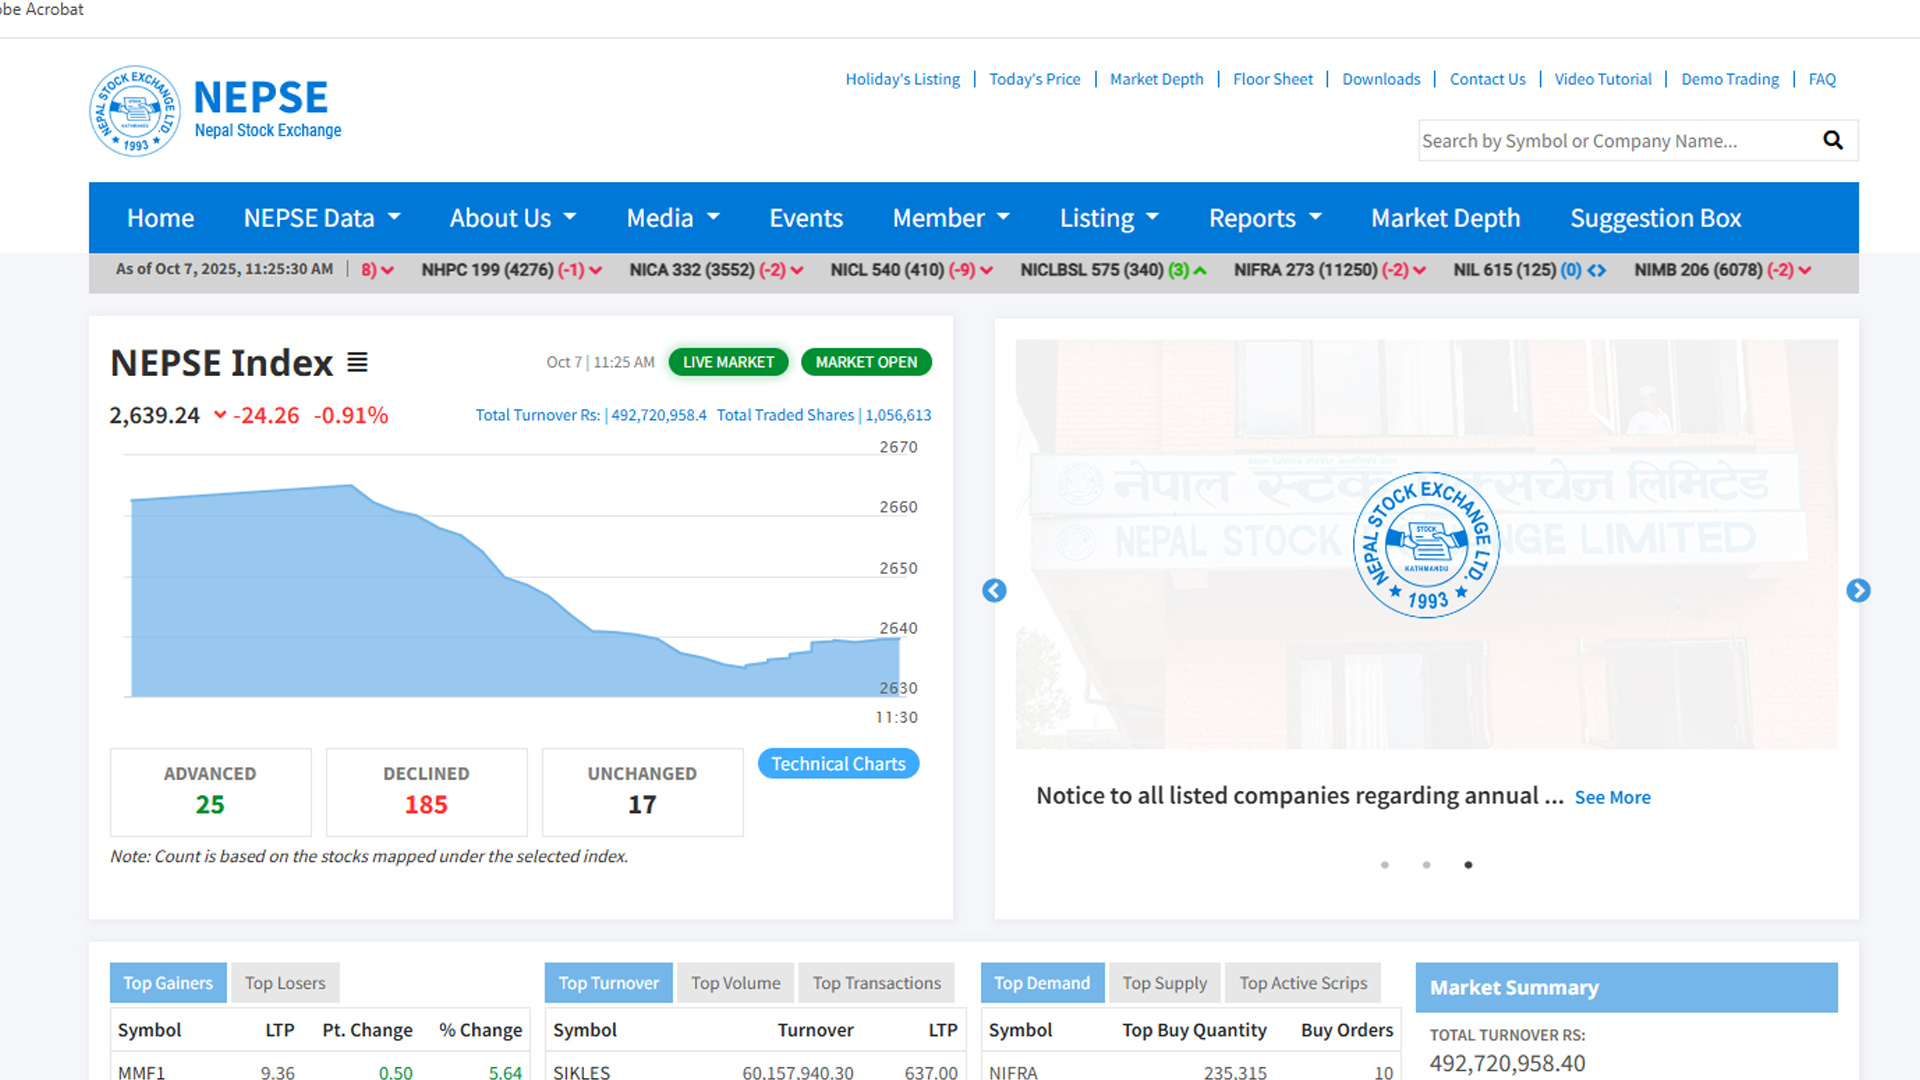Switch to the Top Volume tab

tap(735, 983)
